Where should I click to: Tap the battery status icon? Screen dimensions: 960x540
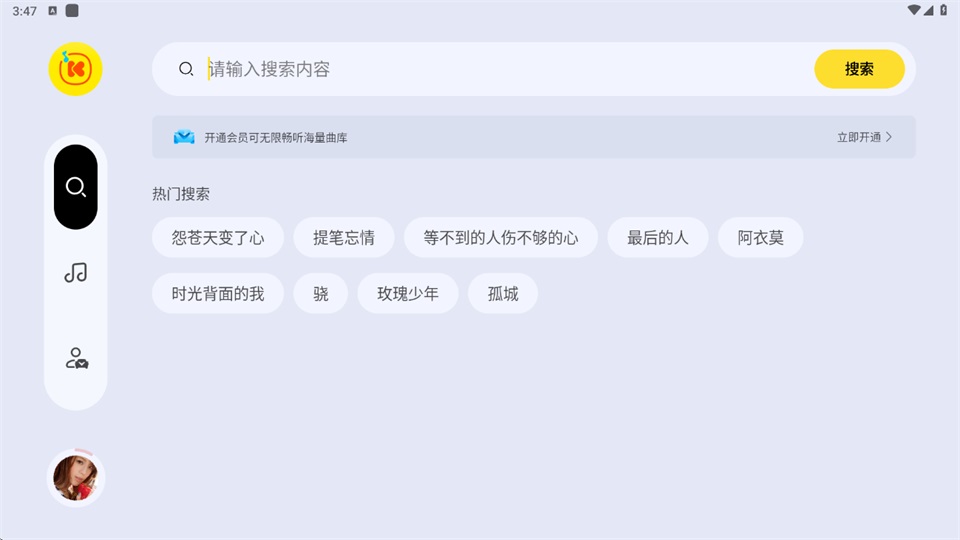coord(942,10)
